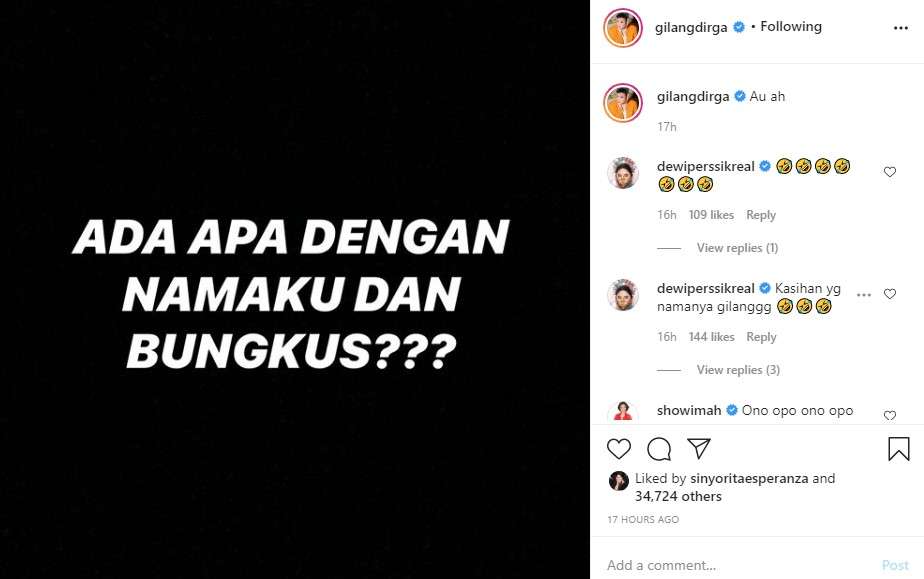Image resolution: width=924 pixels, height=579 pixels.
Task: Reply to dewiperssikreal's emoji comment
Action: [761, 215]
